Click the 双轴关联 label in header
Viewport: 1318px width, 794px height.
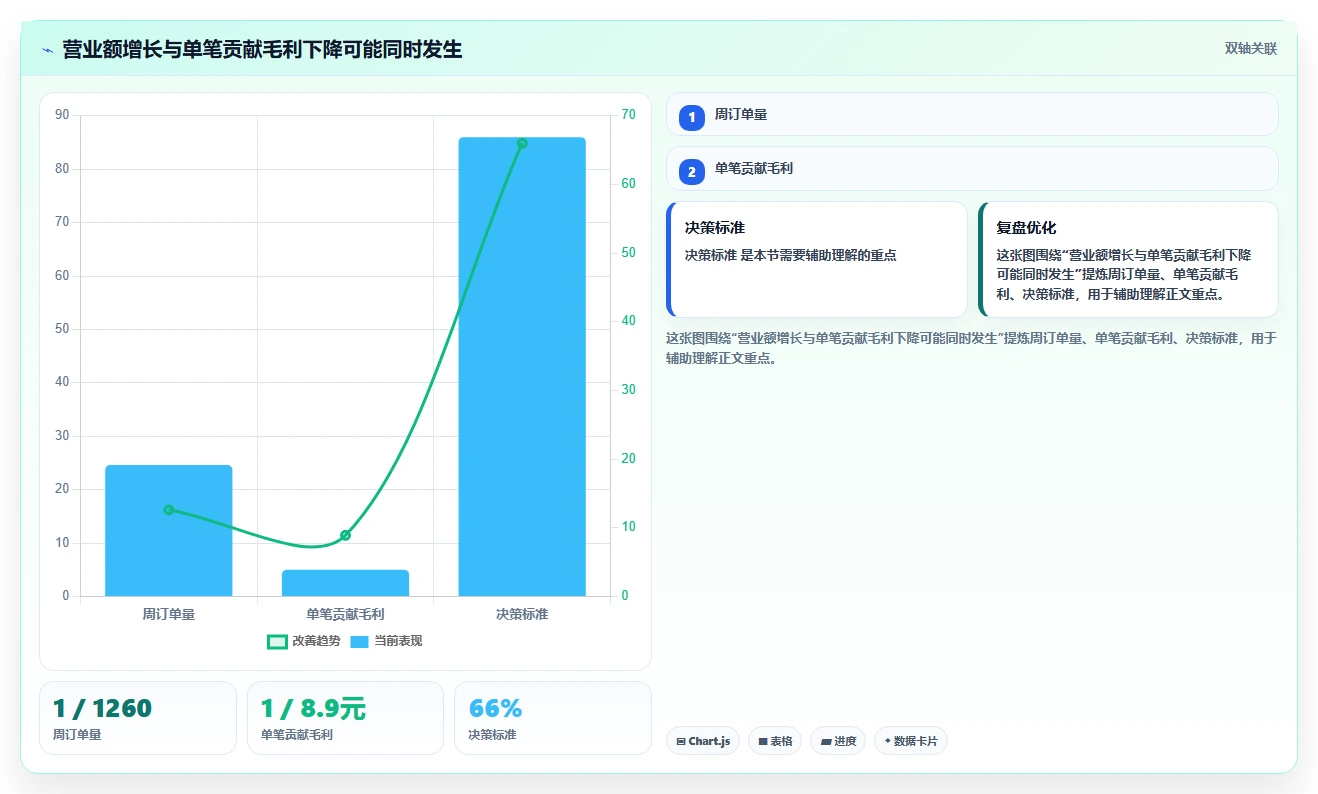(1251, 48)
